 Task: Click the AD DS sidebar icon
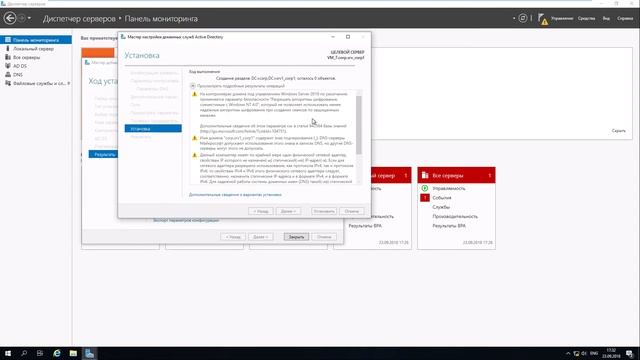point(8,66)
